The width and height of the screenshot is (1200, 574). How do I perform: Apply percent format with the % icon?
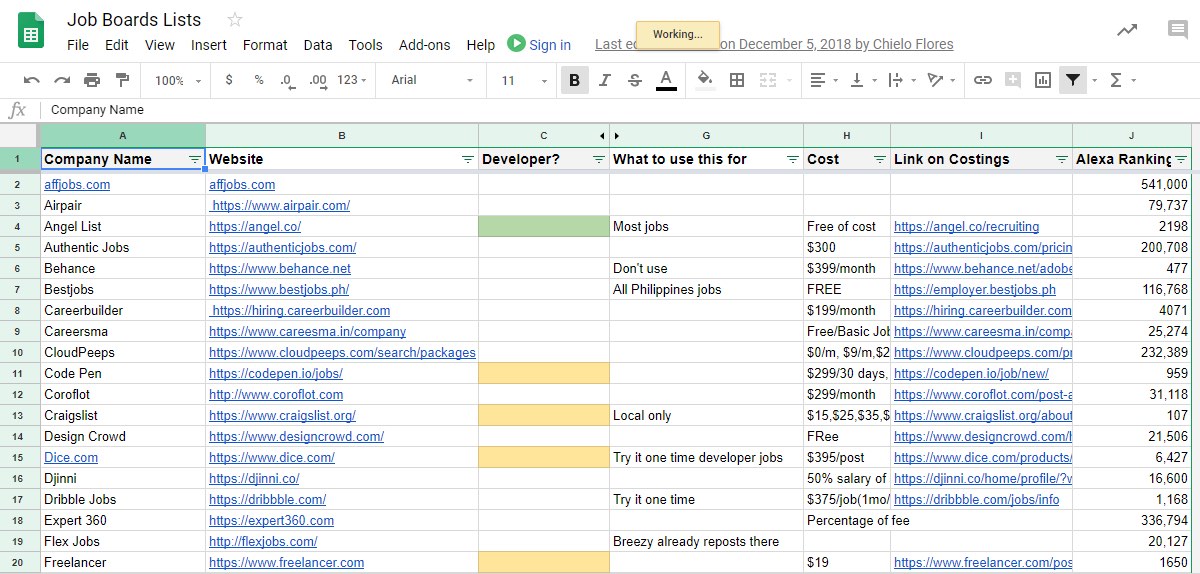click(x=259, y=80)
